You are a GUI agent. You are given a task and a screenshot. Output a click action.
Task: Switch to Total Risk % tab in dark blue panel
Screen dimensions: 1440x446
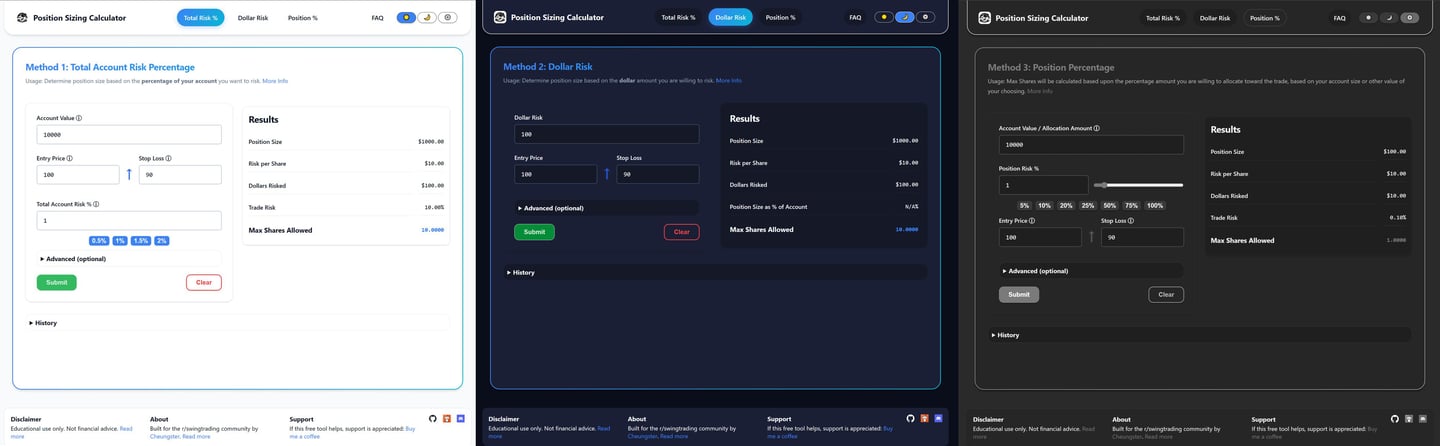tap(678, 17)
